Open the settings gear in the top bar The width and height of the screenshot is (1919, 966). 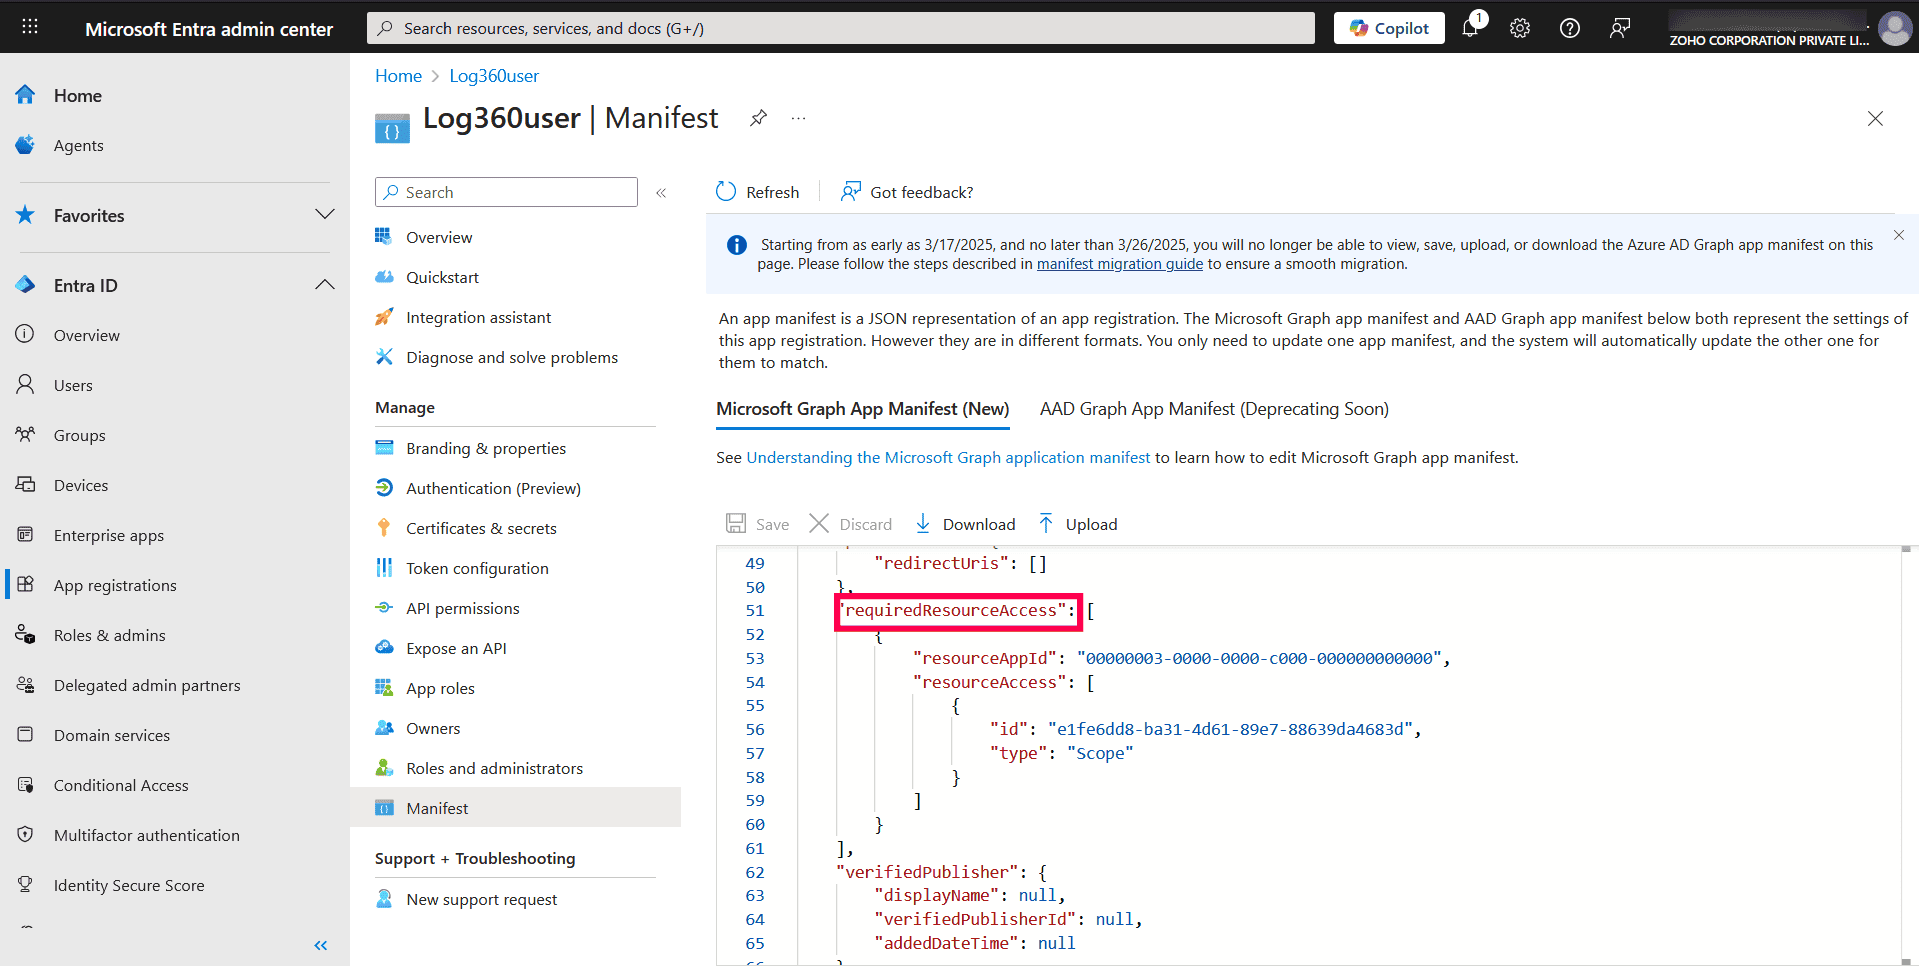(x=1519, y=27)
